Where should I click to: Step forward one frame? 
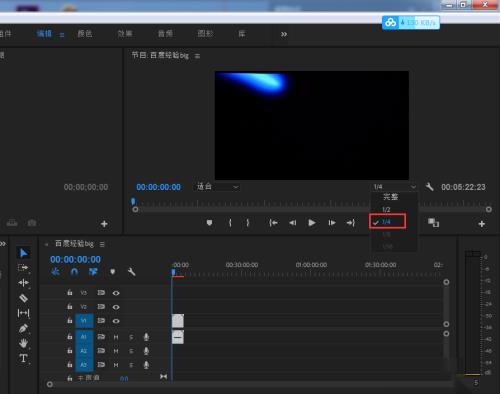[332, 223]
